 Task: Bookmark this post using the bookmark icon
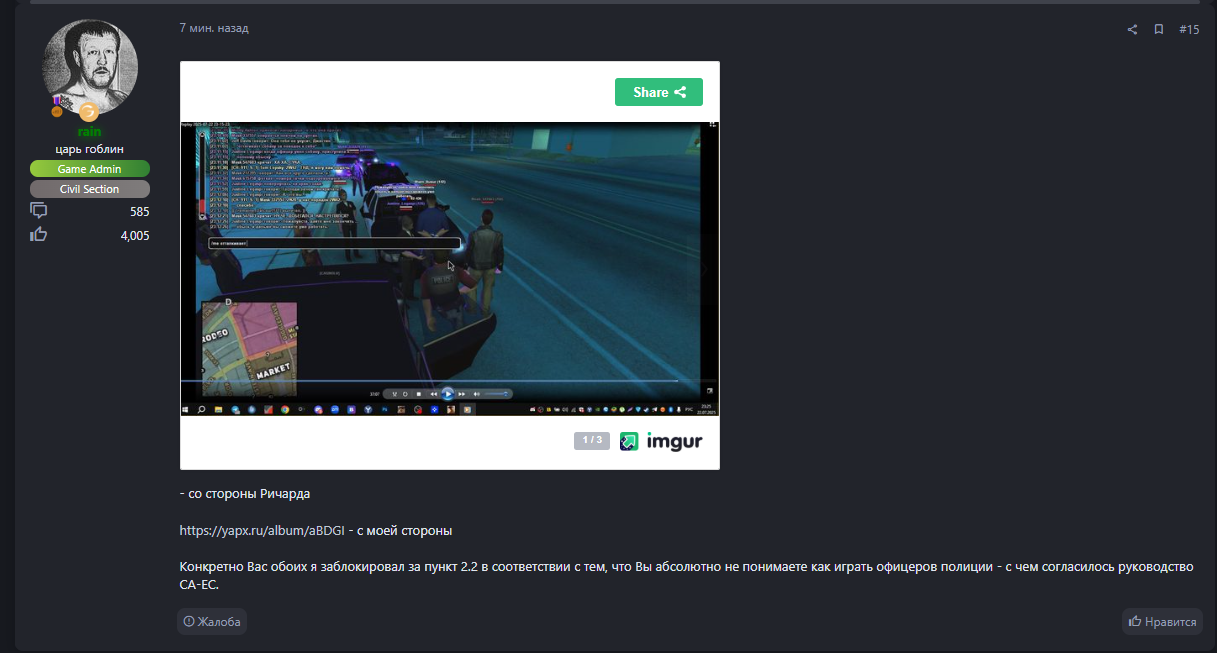point(1159,30)
